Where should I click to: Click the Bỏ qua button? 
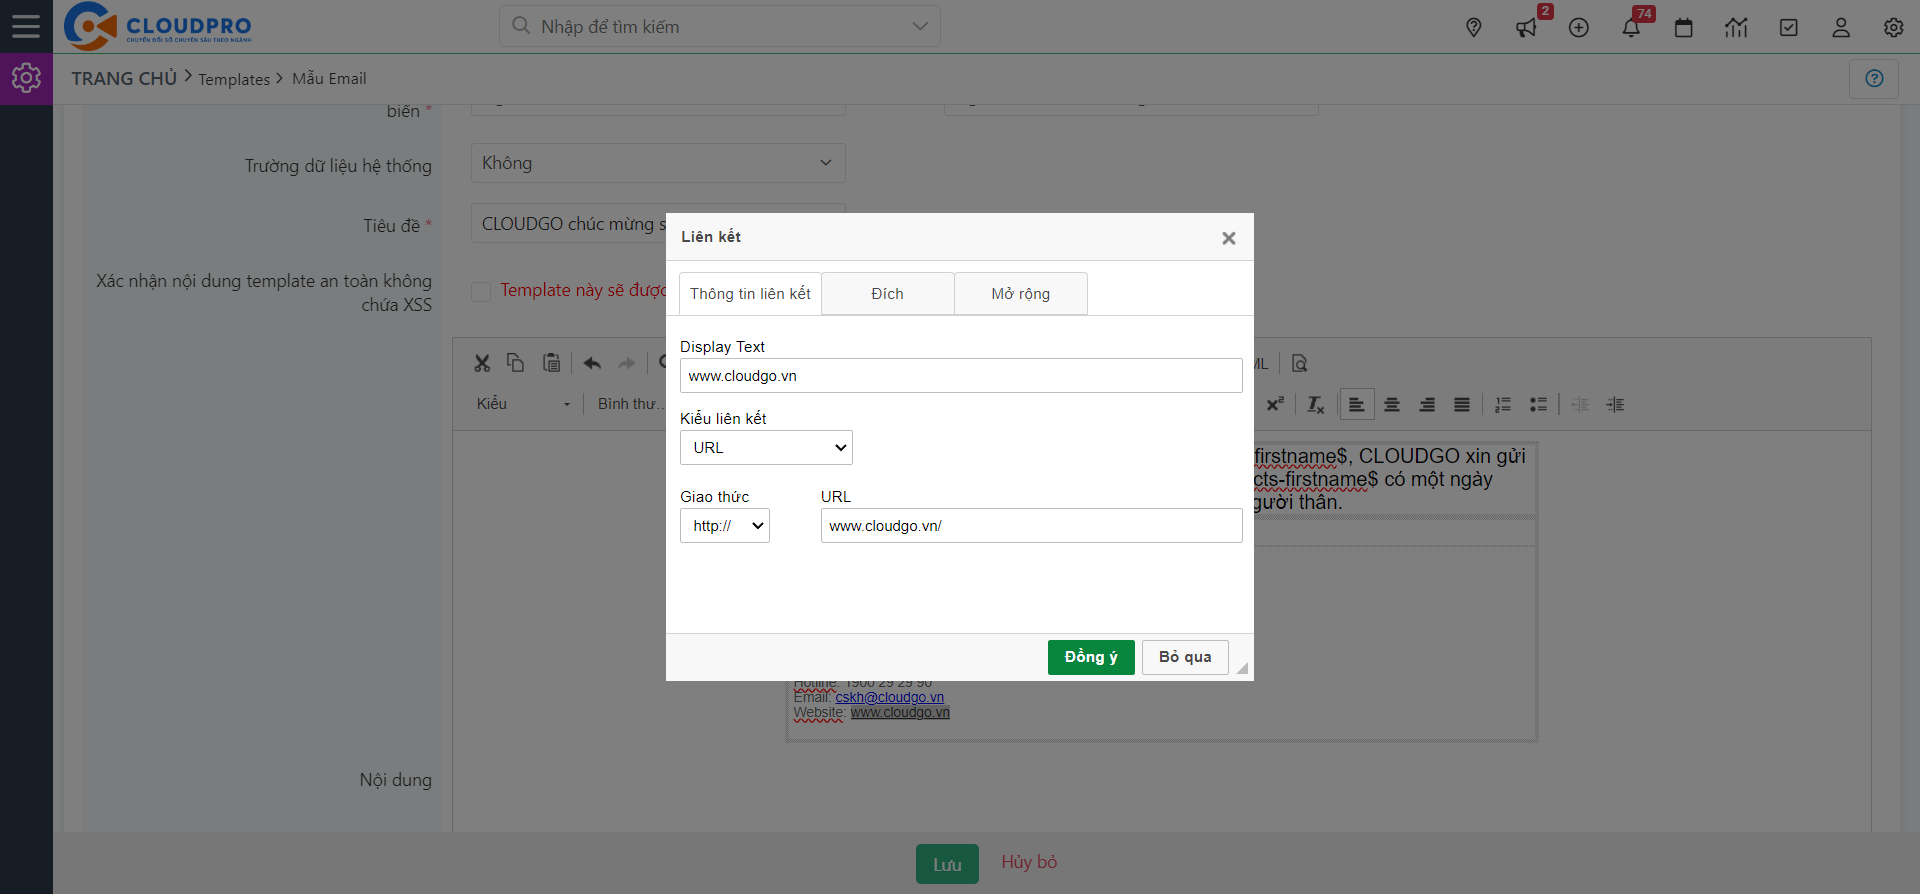[1185, 657]
